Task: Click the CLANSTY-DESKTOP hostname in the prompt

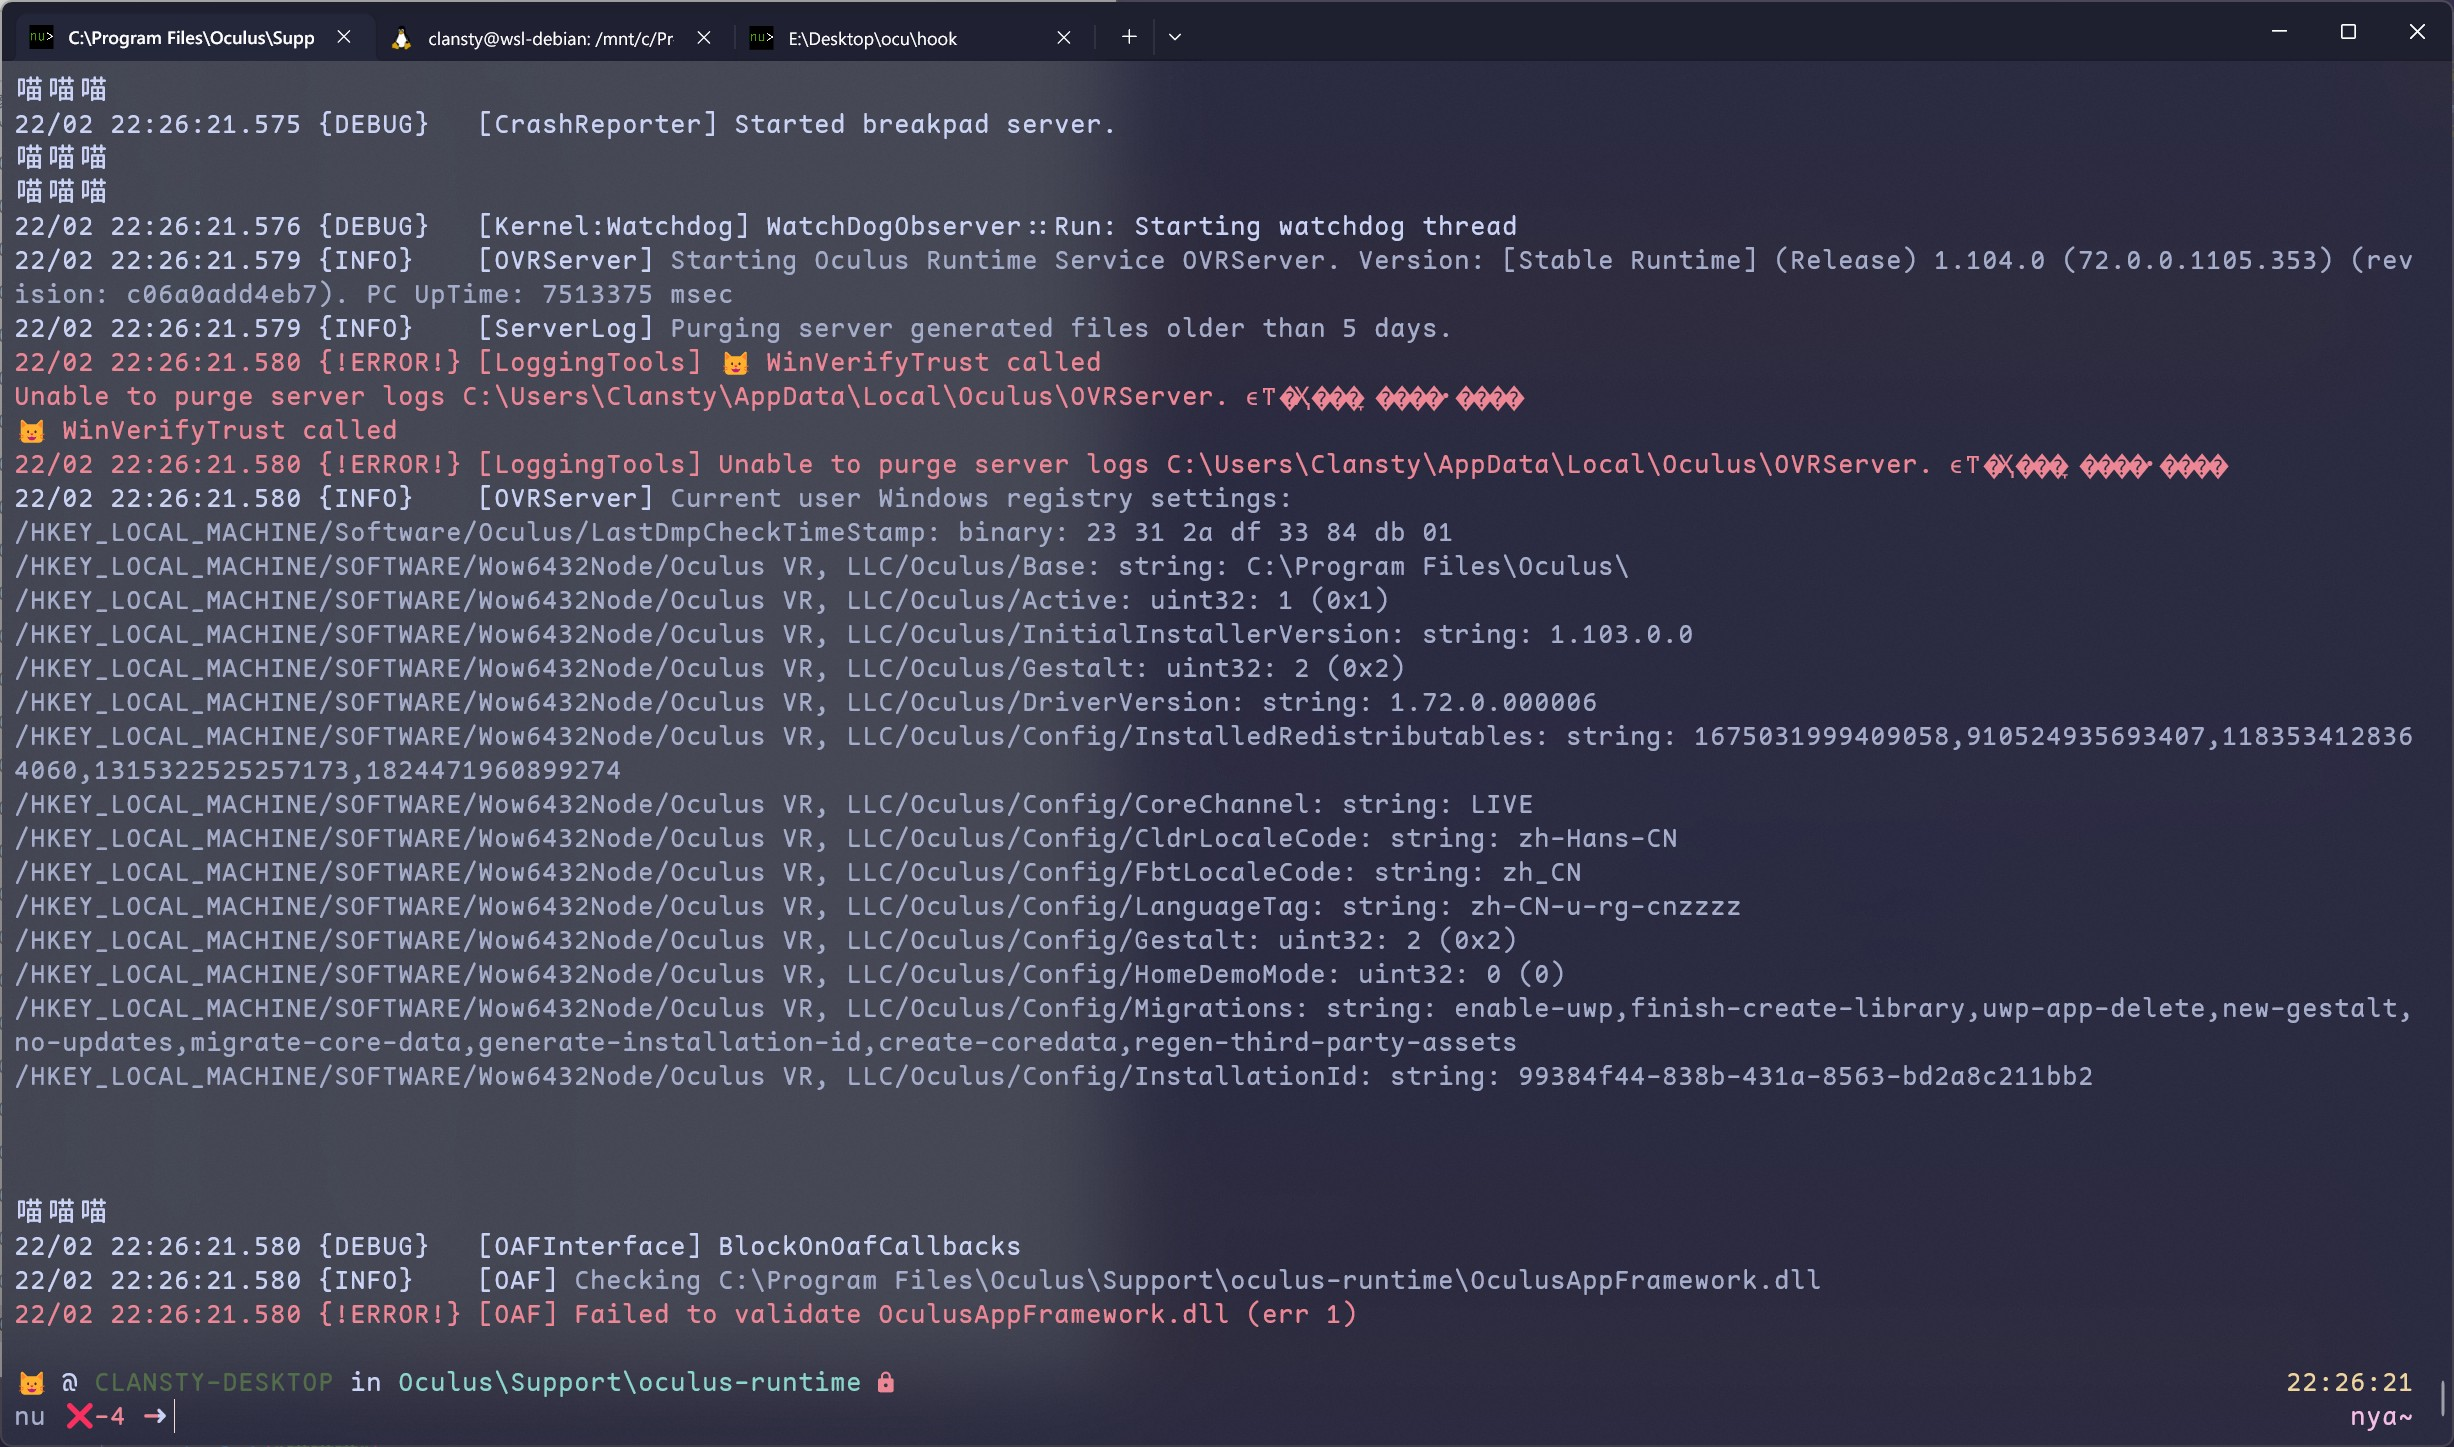Action: pyautogui.click(x=213, y=1382)
